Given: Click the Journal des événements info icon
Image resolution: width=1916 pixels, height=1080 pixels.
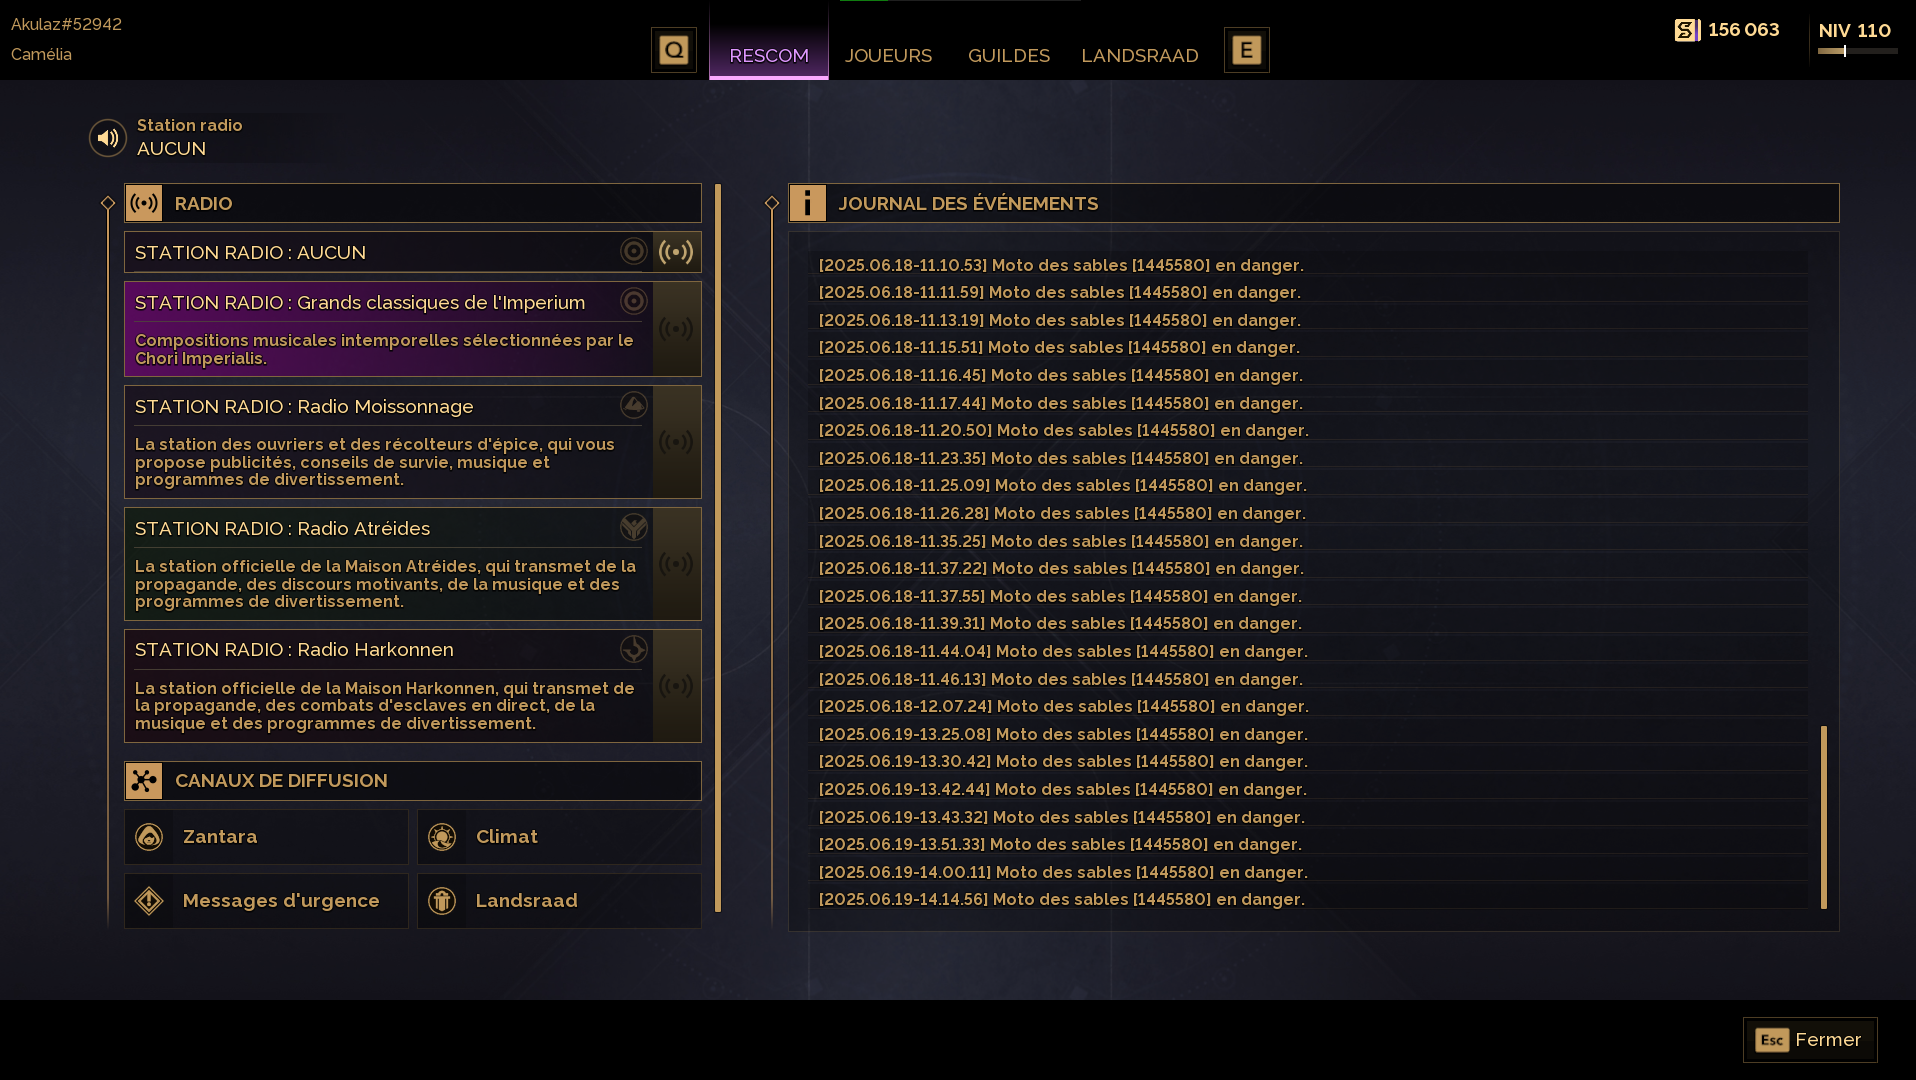Looking at the screenshot, I should [808, 203].
